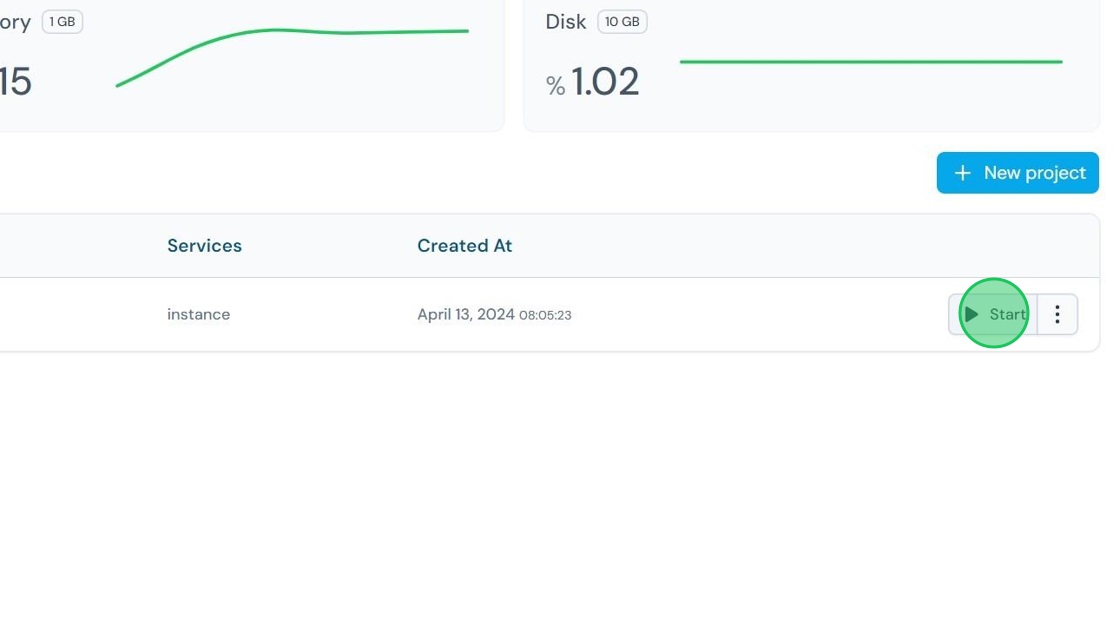Click the New project button
1120x626 pixels.
pos(1017,173)
